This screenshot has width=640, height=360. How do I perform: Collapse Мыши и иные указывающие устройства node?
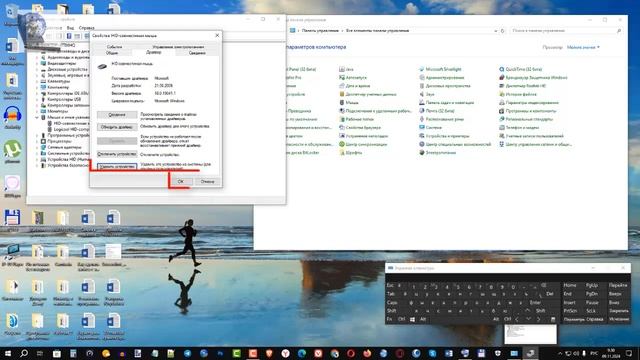[x=37, y=117]
